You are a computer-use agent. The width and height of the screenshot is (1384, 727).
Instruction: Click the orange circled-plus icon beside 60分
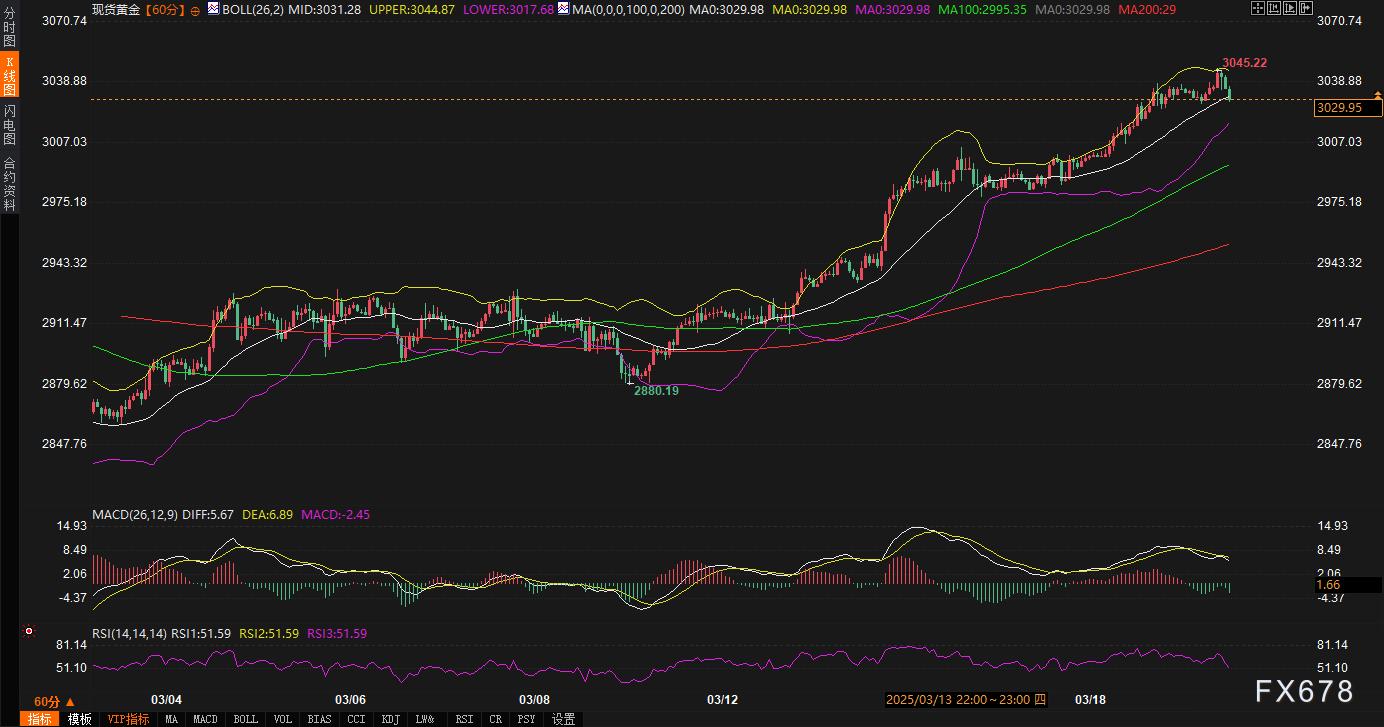point(194,10)
